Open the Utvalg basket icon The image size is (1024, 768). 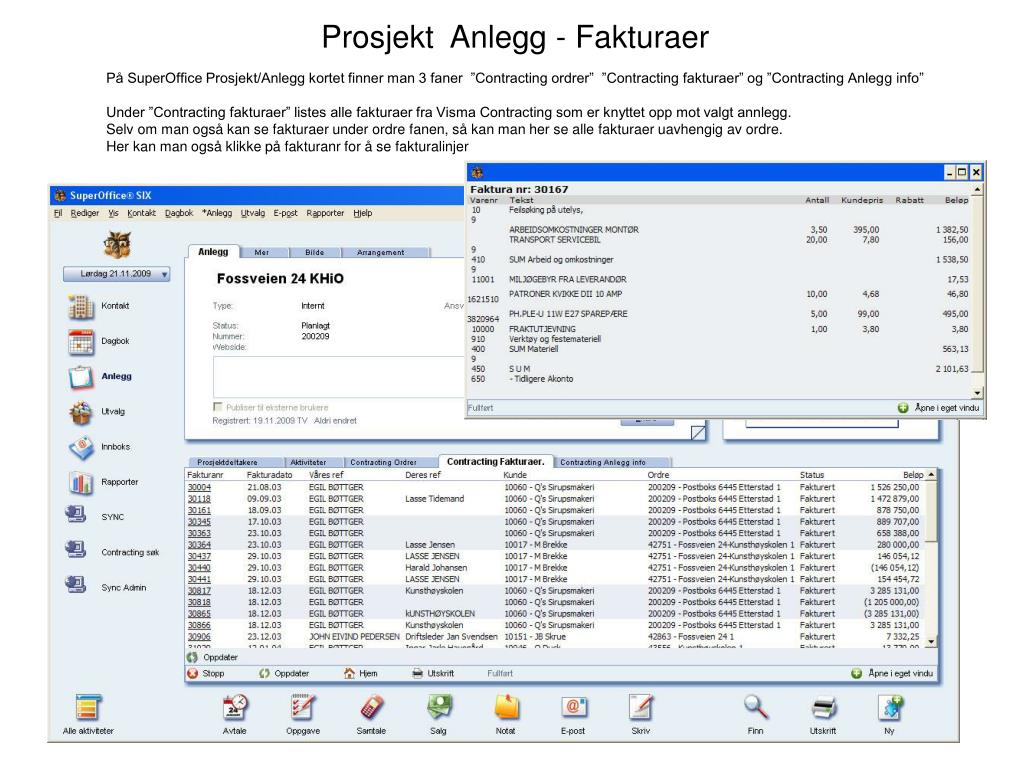pos(81,412)
